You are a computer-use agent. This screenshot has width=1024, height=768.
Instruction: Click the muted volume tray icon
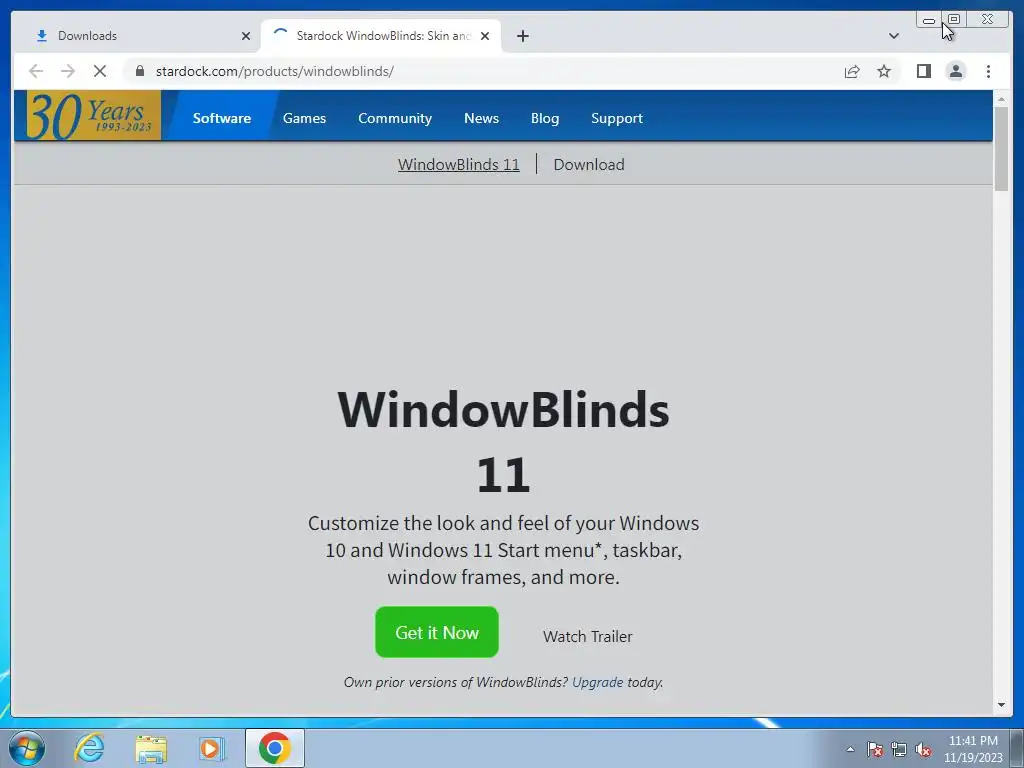[x=923, y=749]
